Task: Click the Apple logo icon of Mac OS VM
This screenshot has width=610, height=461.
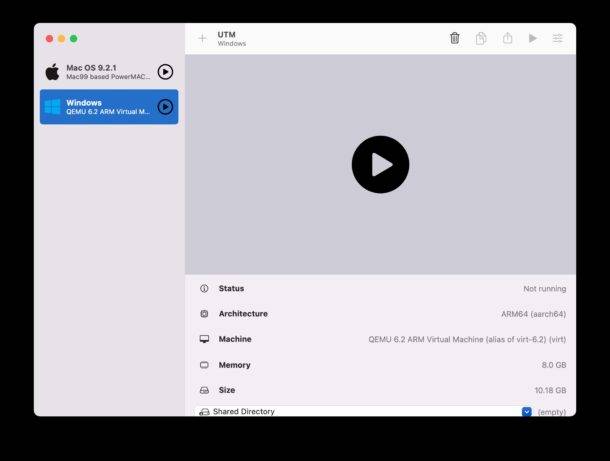Action: [x=53, y=72]
